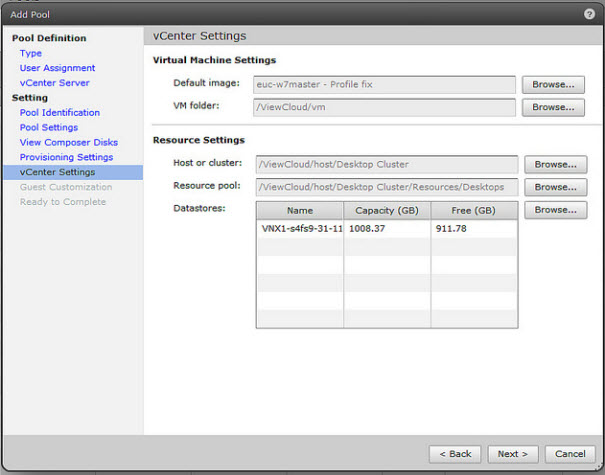Image resolution: width=605 pixels, height=475 pixels.
Task: Click the disabled Guest Customization step
Action: pos(66,187)
